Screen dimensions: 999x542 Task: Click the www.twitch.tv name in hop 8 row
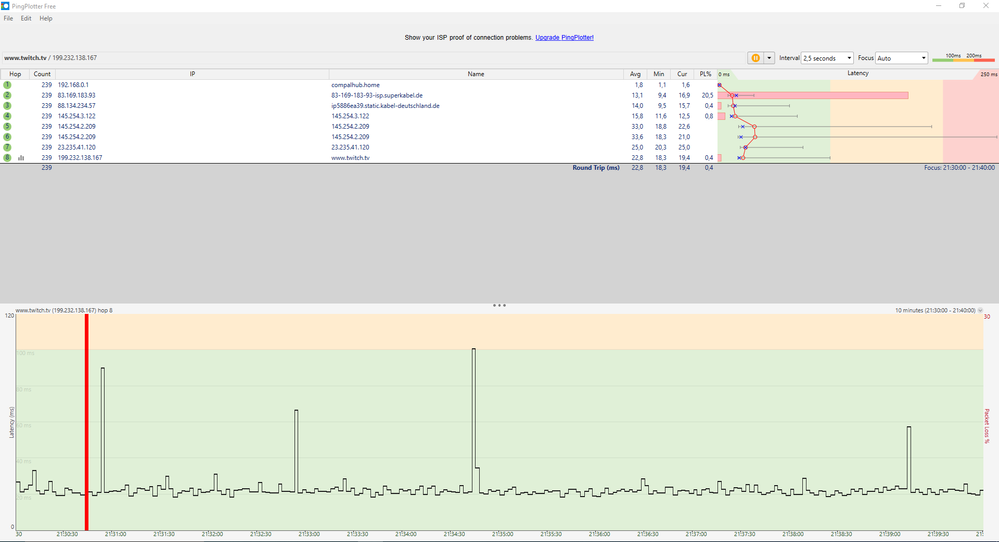[x=350, y=157]
